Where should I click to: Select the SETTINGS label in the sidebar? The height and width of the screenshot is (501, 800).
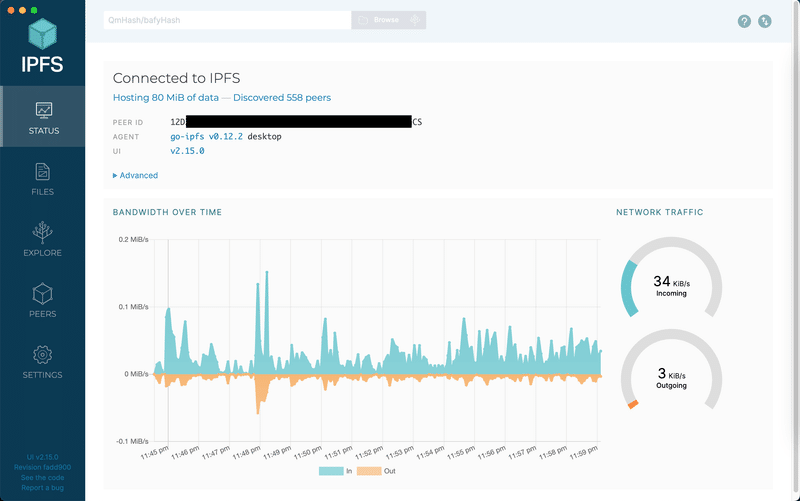[42, 375]
